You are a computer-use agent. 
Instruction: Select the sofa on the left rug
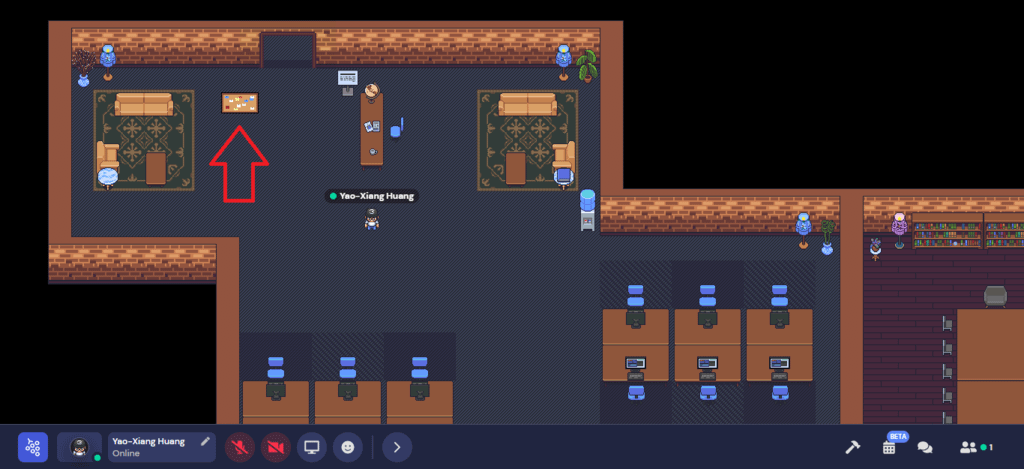(x=144, y=104)
